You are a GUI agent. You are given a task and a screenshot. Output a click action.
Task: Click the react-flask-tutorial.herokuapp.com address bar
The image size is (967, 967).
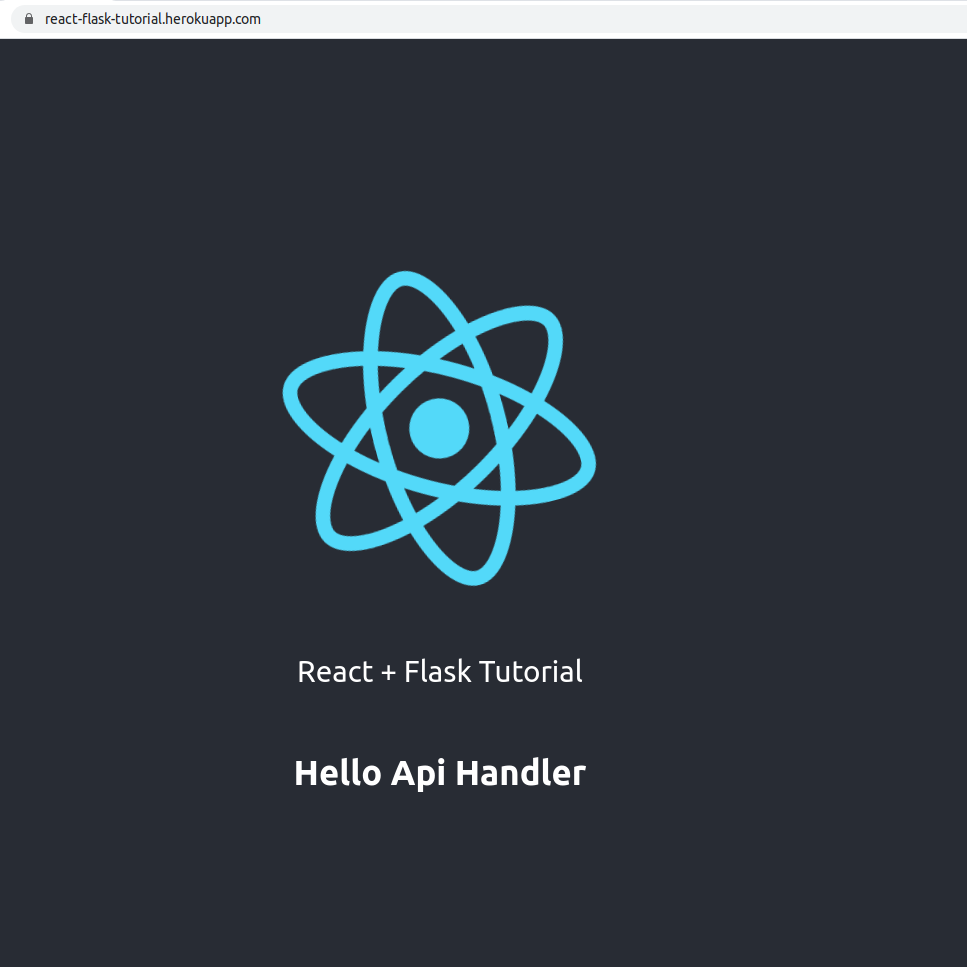(488, 19)
